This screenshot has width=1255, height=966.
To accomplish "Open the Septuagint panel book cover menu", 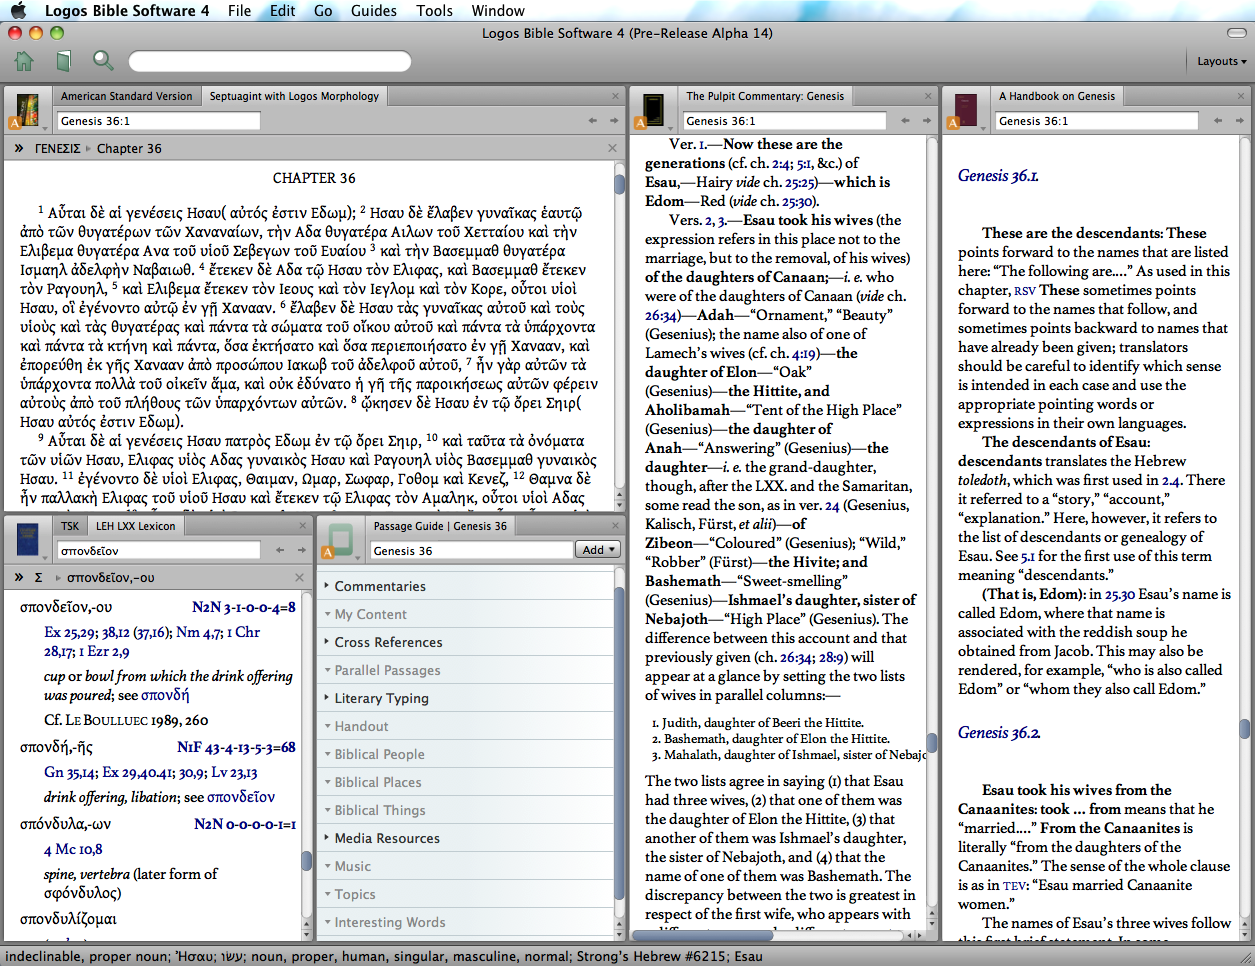I will [28, 110].
